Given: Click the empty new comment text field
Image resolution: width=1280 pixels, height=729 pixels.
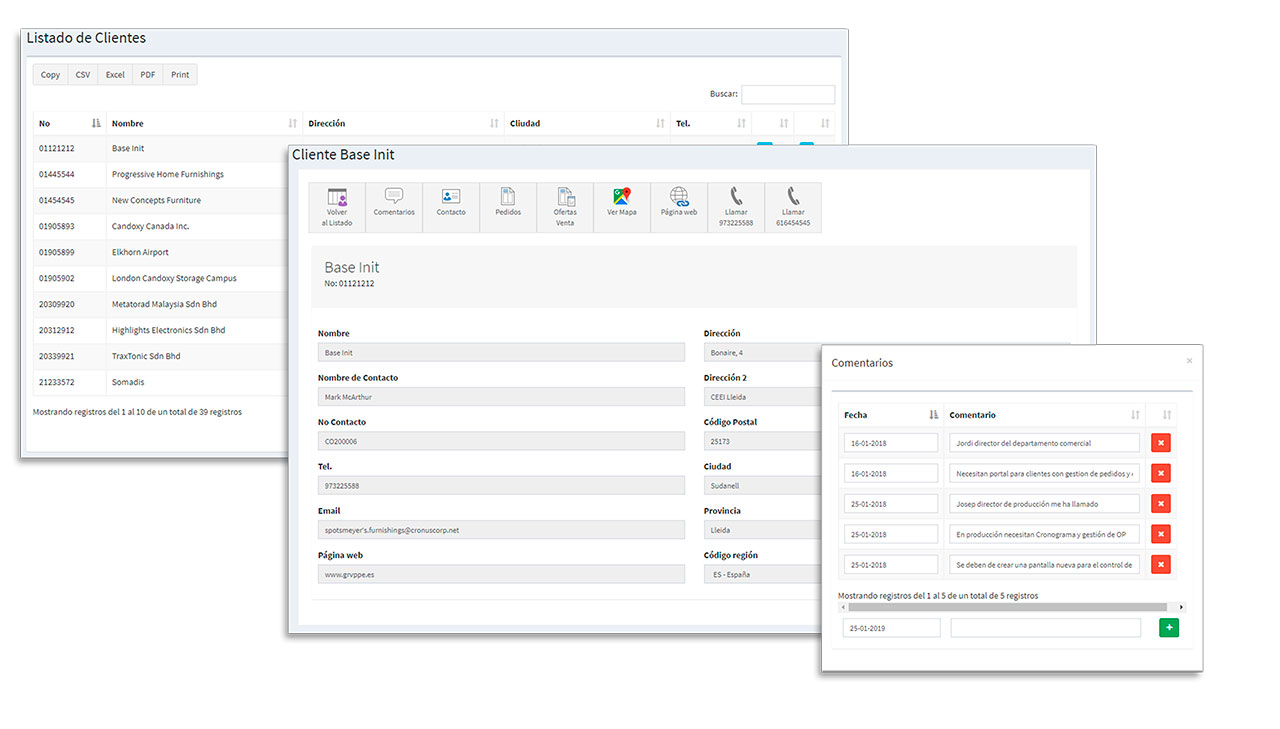Looking at the screenshot, I should tap(1045, 628).
